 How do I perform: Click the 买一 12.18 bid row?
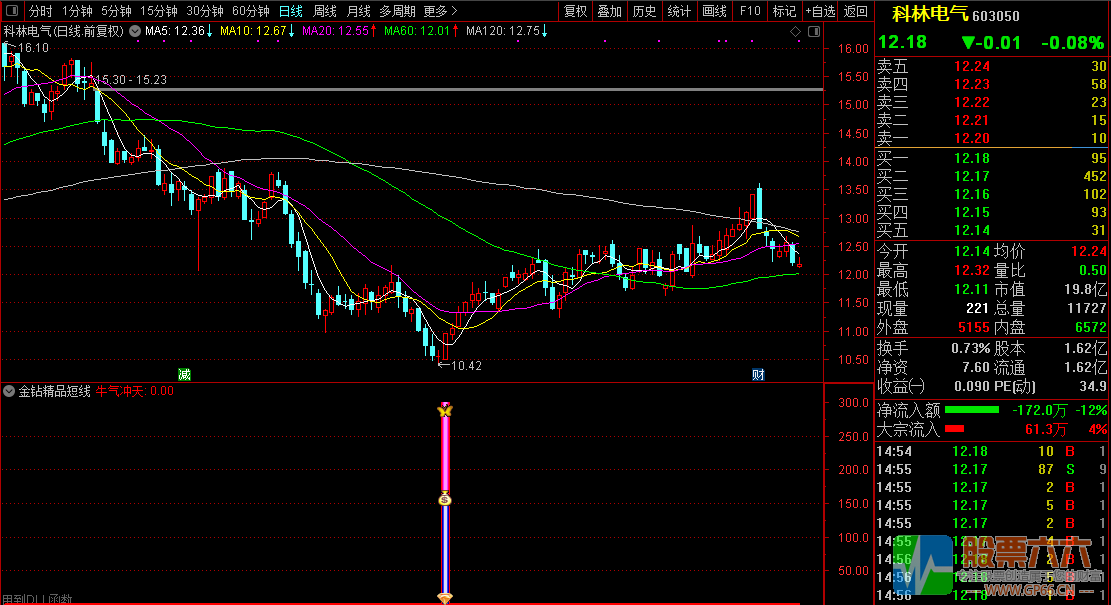click(x=991, y=158)
